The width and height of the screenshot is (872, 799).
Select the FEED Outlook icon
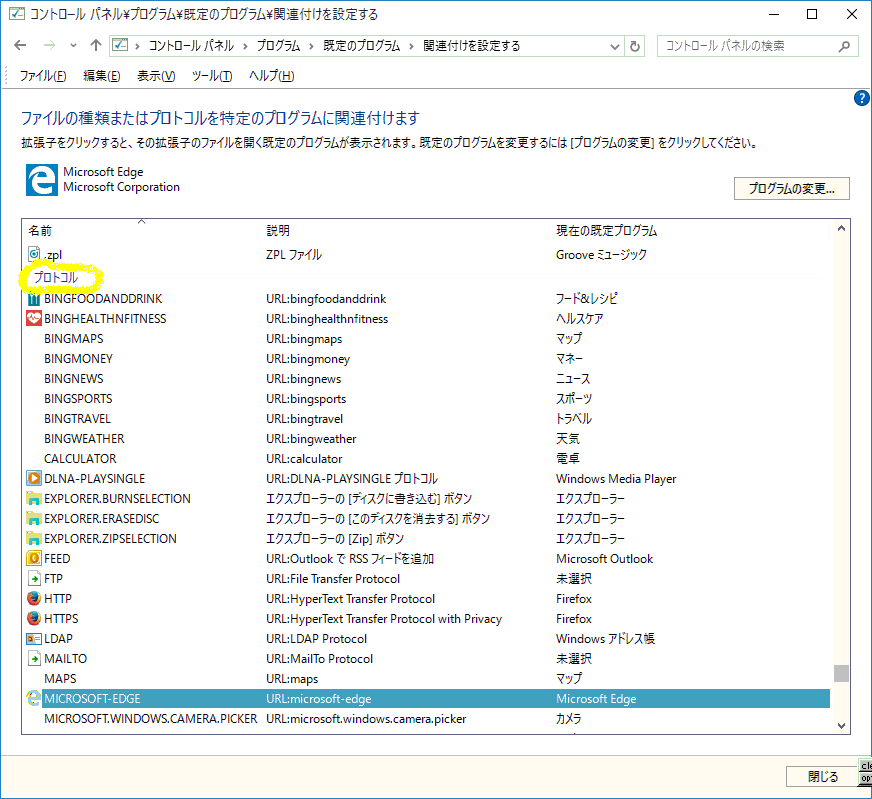[34, 558]
